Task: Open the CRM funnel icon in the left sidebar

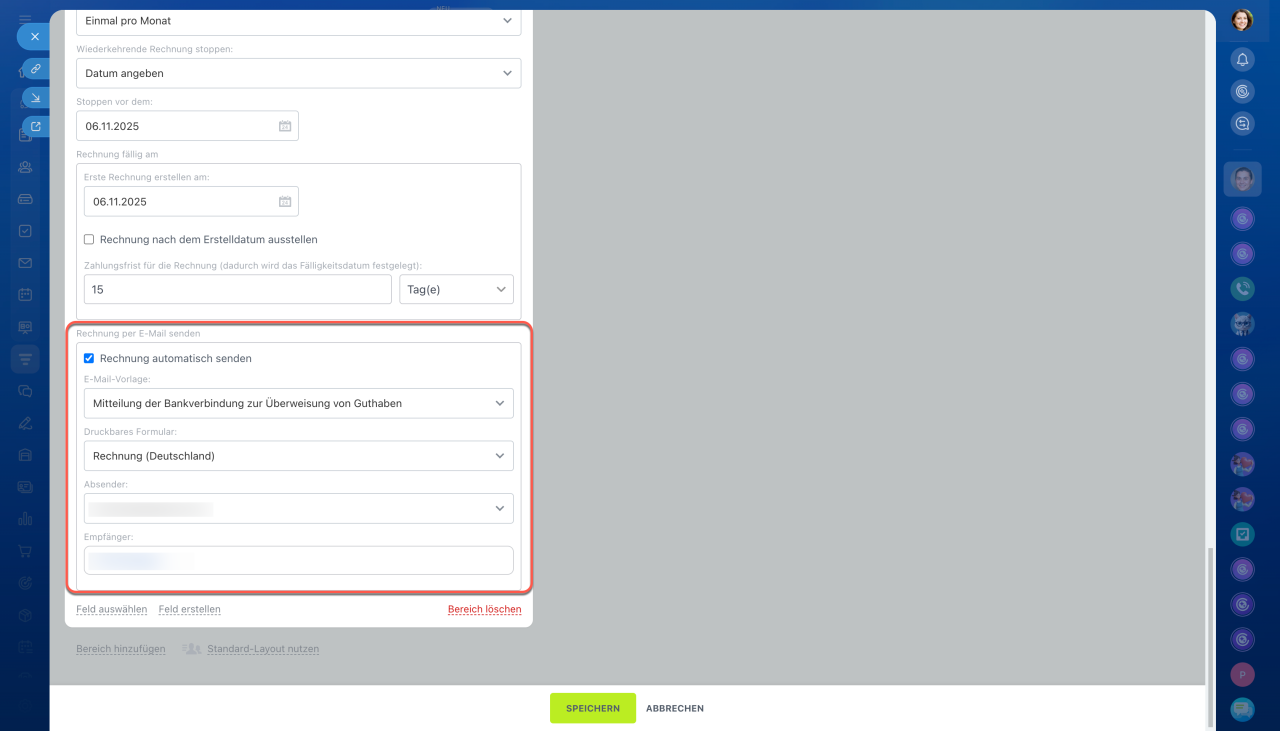Action: coord(25,359)
